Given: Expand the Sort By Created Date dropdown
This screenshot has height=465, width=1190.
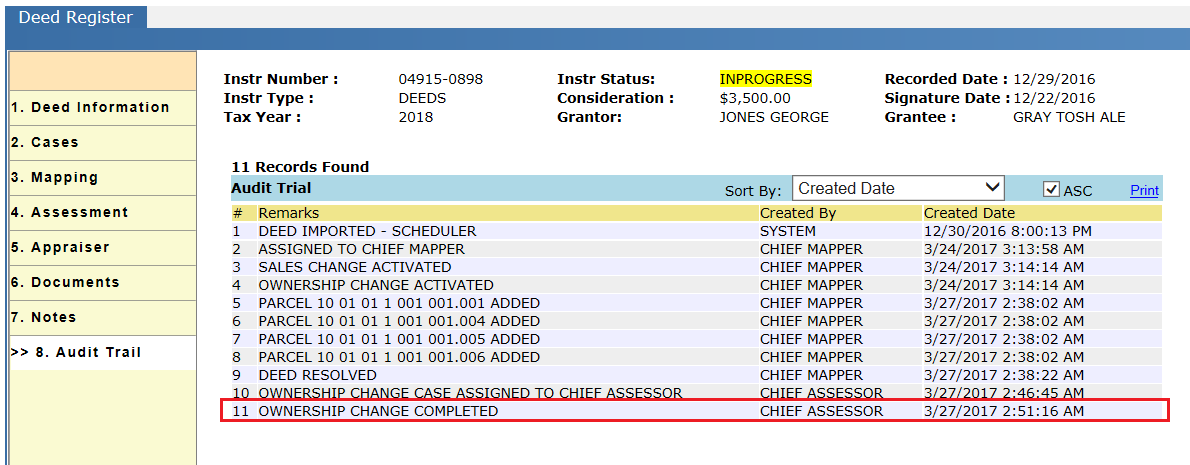Looking at the screenshot, I should [x=899, y=188].
